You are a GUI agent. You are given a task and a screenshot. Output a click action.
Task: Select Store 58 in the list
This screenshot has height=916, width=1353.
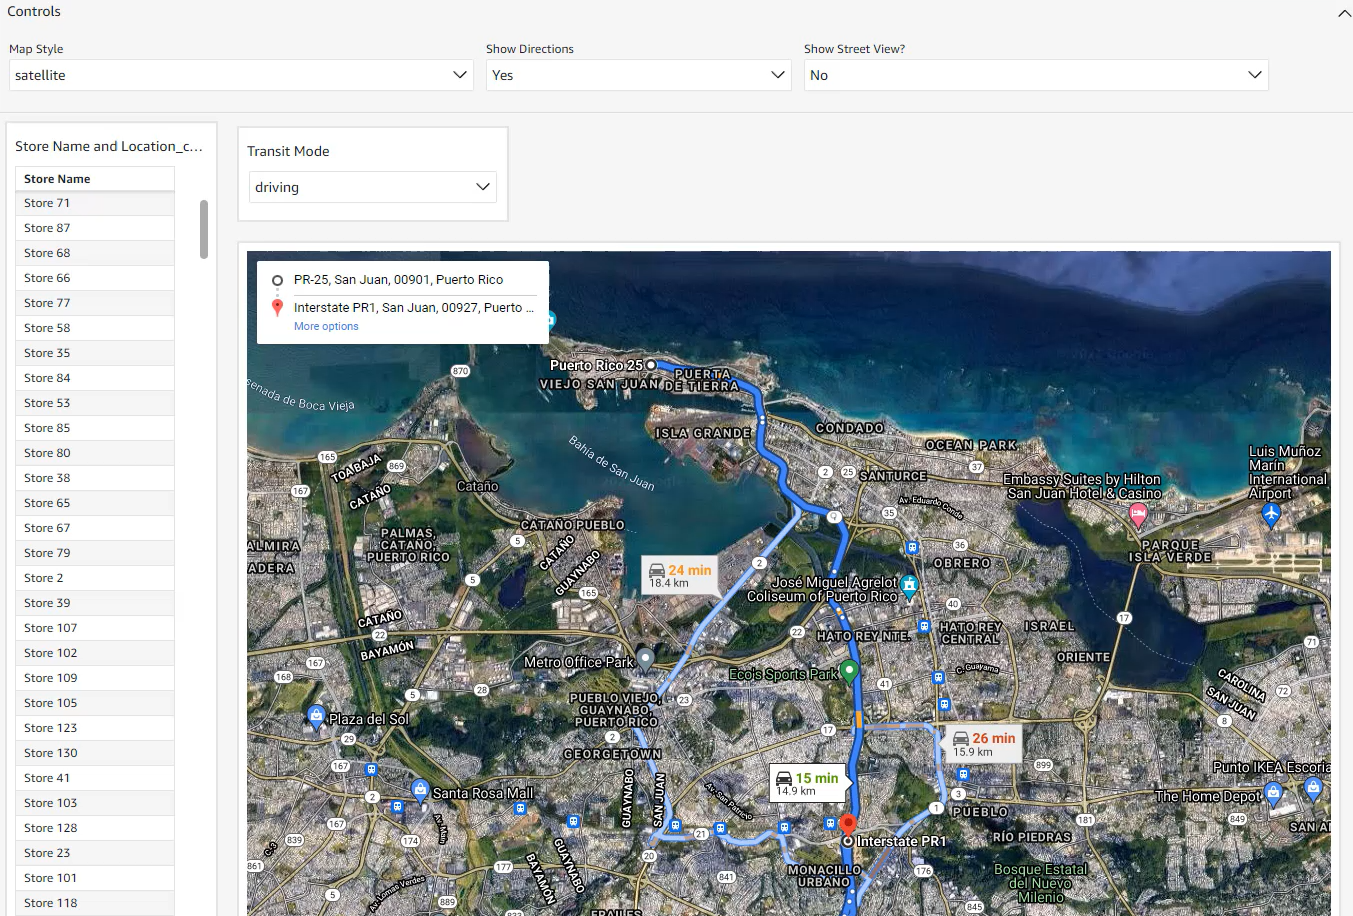click(95, 328)
